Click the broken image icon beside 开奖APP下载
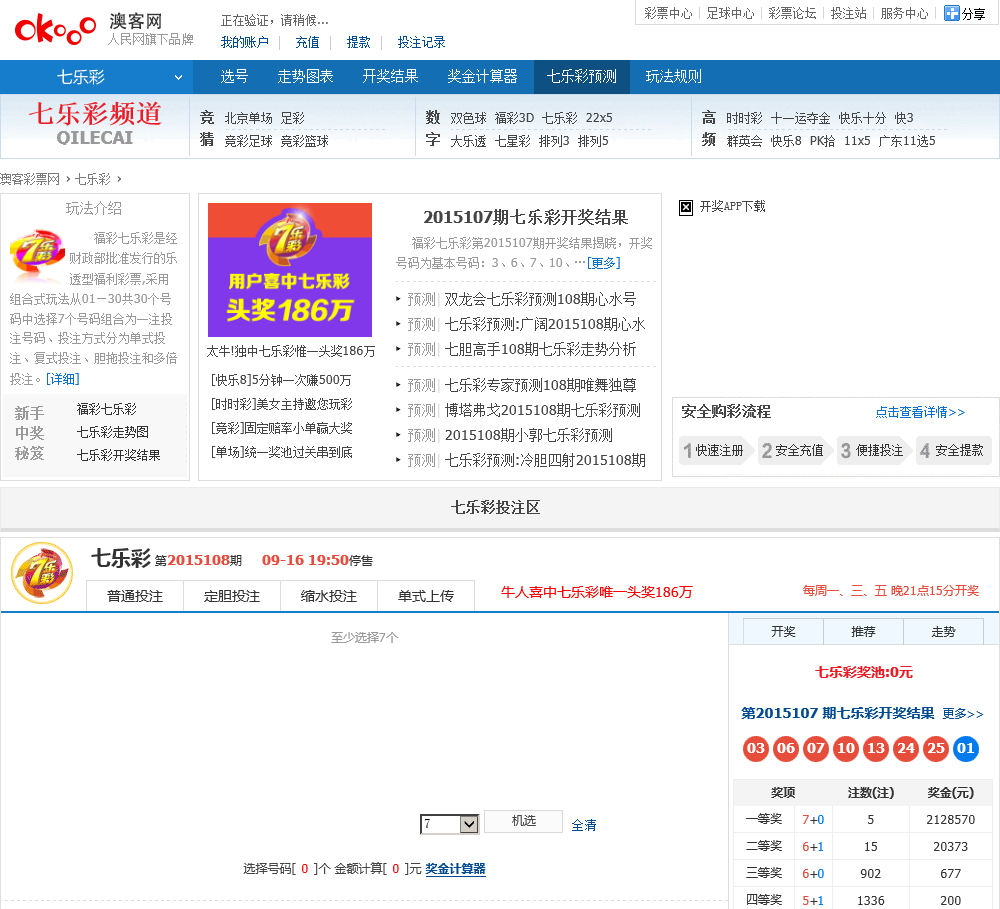This screenshot has height=909, width=1000. point(686,207)
